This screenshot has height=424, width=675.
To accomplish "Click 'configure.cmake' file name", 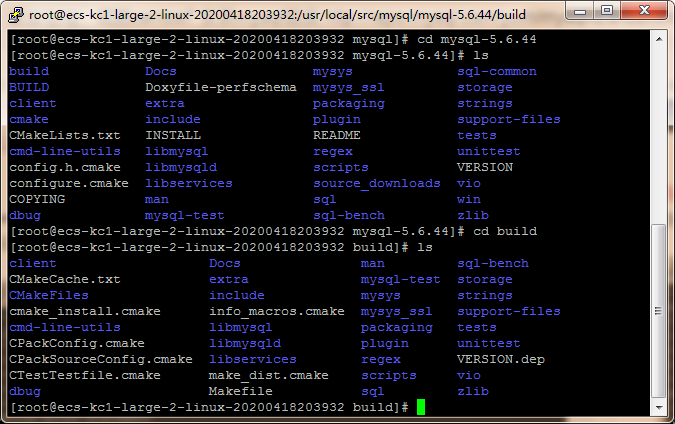I will tap(69, 183).
